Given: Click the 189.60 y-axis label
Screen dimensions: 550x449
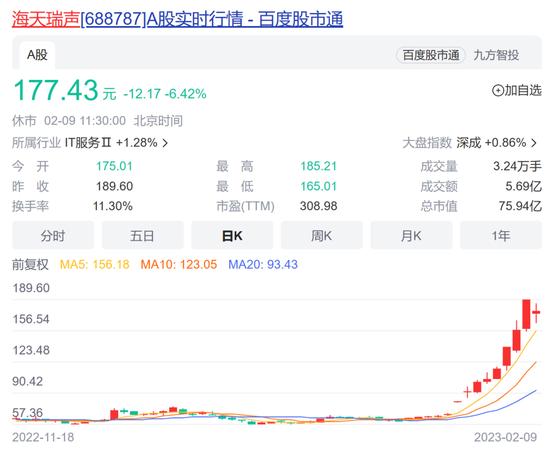Looking at the screenshot, I should [31, 288].
